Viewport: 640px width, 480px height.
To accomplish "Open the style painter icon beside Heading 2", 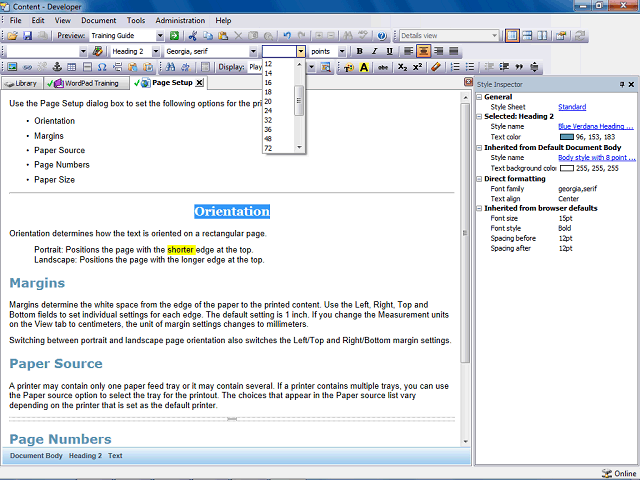I will click(x=98, y=51).
